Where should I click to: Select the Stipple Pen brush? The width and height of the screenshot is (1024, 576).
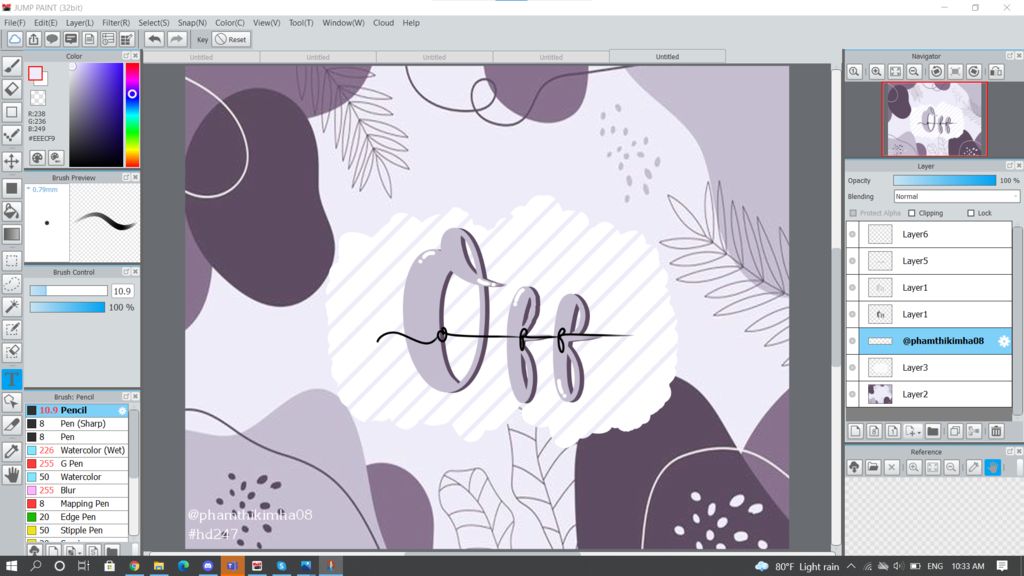(x=77, y=530)
